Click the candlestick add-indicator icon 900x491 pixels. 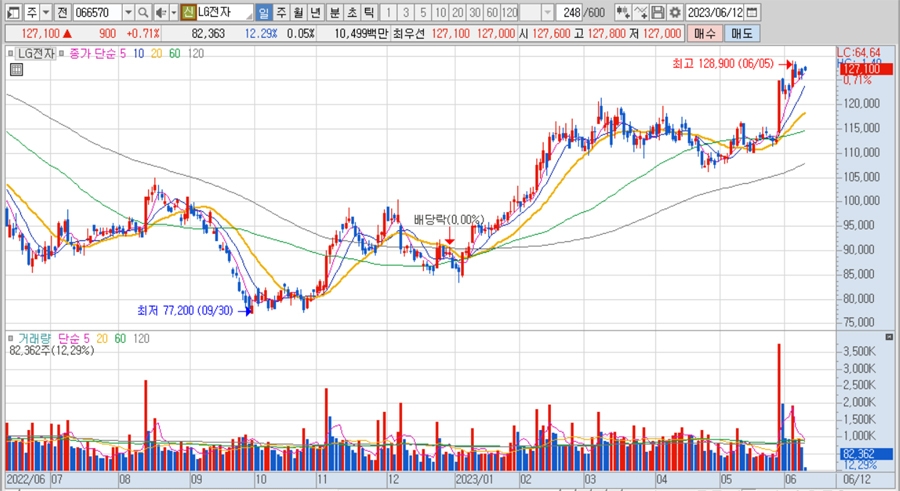click(623, 13)
